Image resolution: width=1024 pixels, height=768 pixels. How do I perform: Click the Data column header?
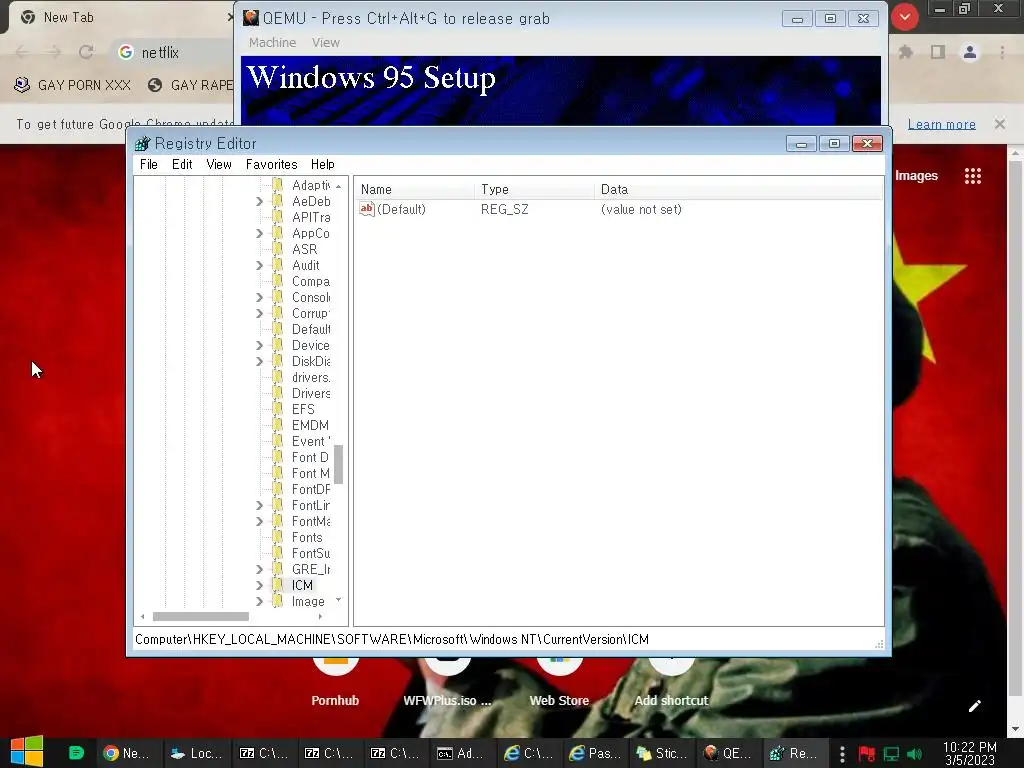(x=739, y=189)
